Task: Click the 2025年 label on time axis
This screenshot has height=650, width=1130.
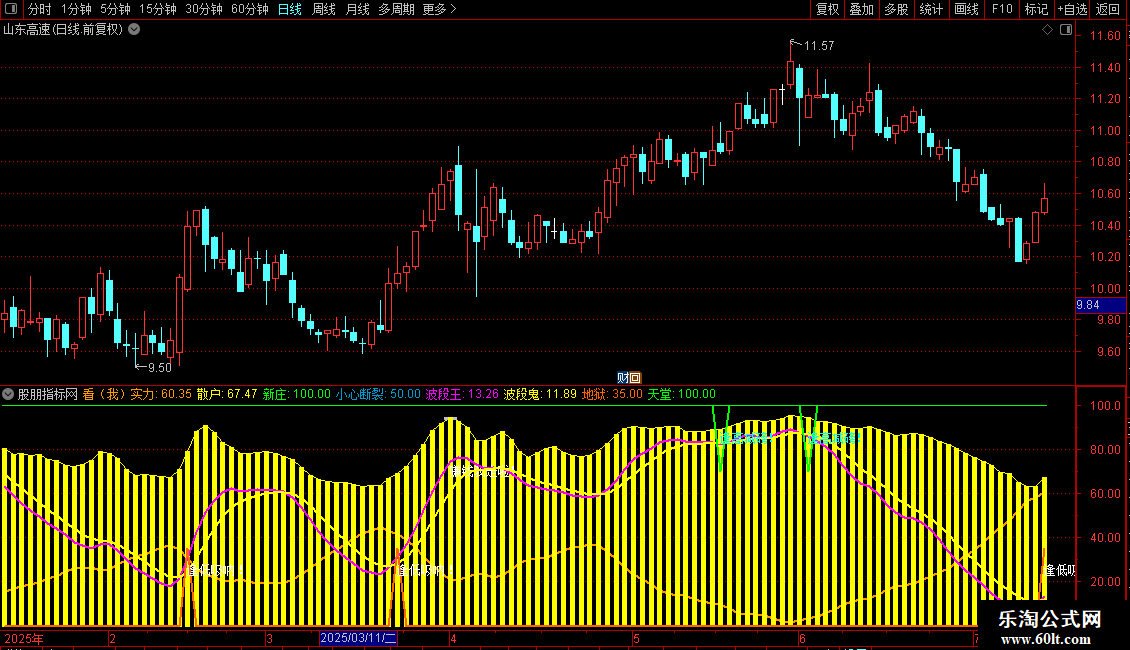Action: tap(24, 638)
